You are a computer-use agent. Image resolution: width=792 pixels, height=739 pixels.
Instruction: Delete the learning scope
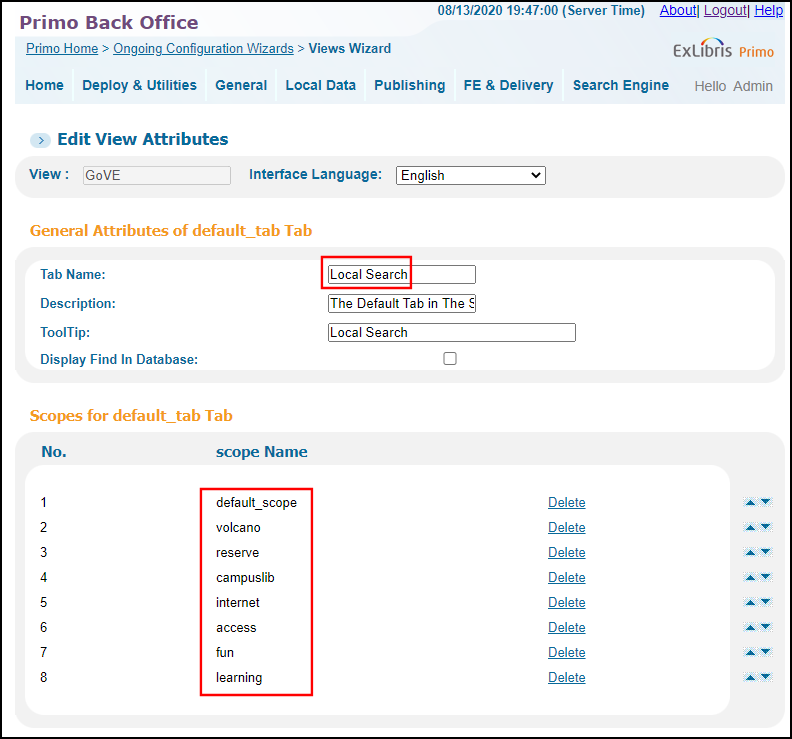pyautogui.click(x=567, y=677)
